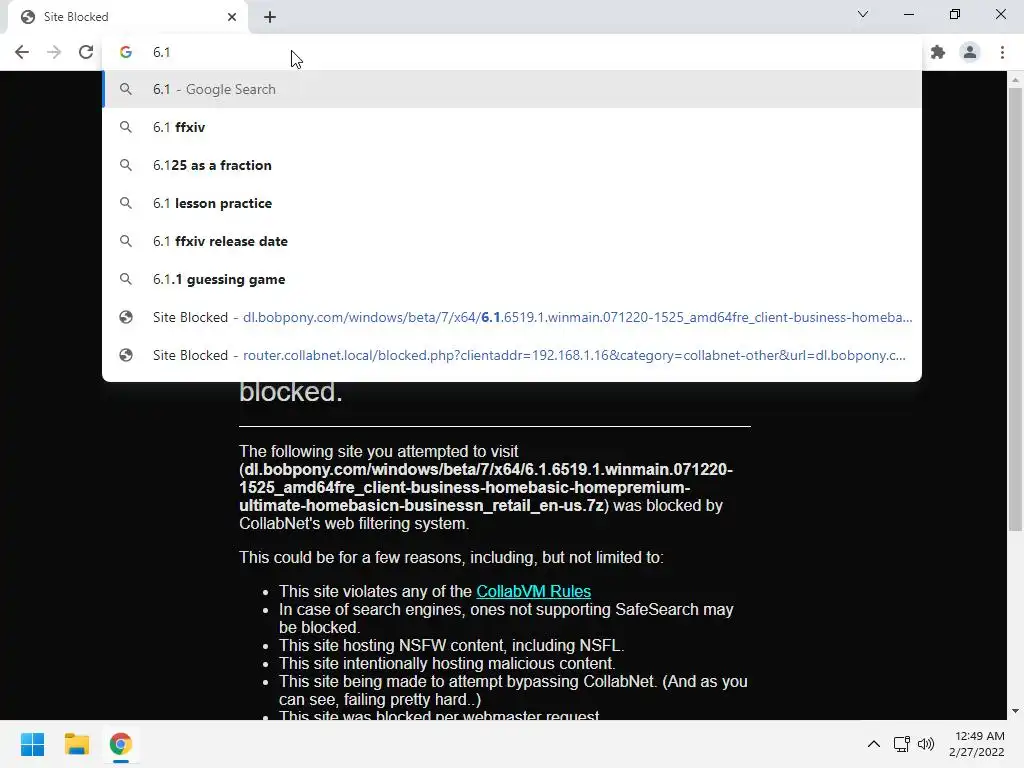
Task: Click 'This site hosting NSFW content' bullet
Action: (451, 645)
